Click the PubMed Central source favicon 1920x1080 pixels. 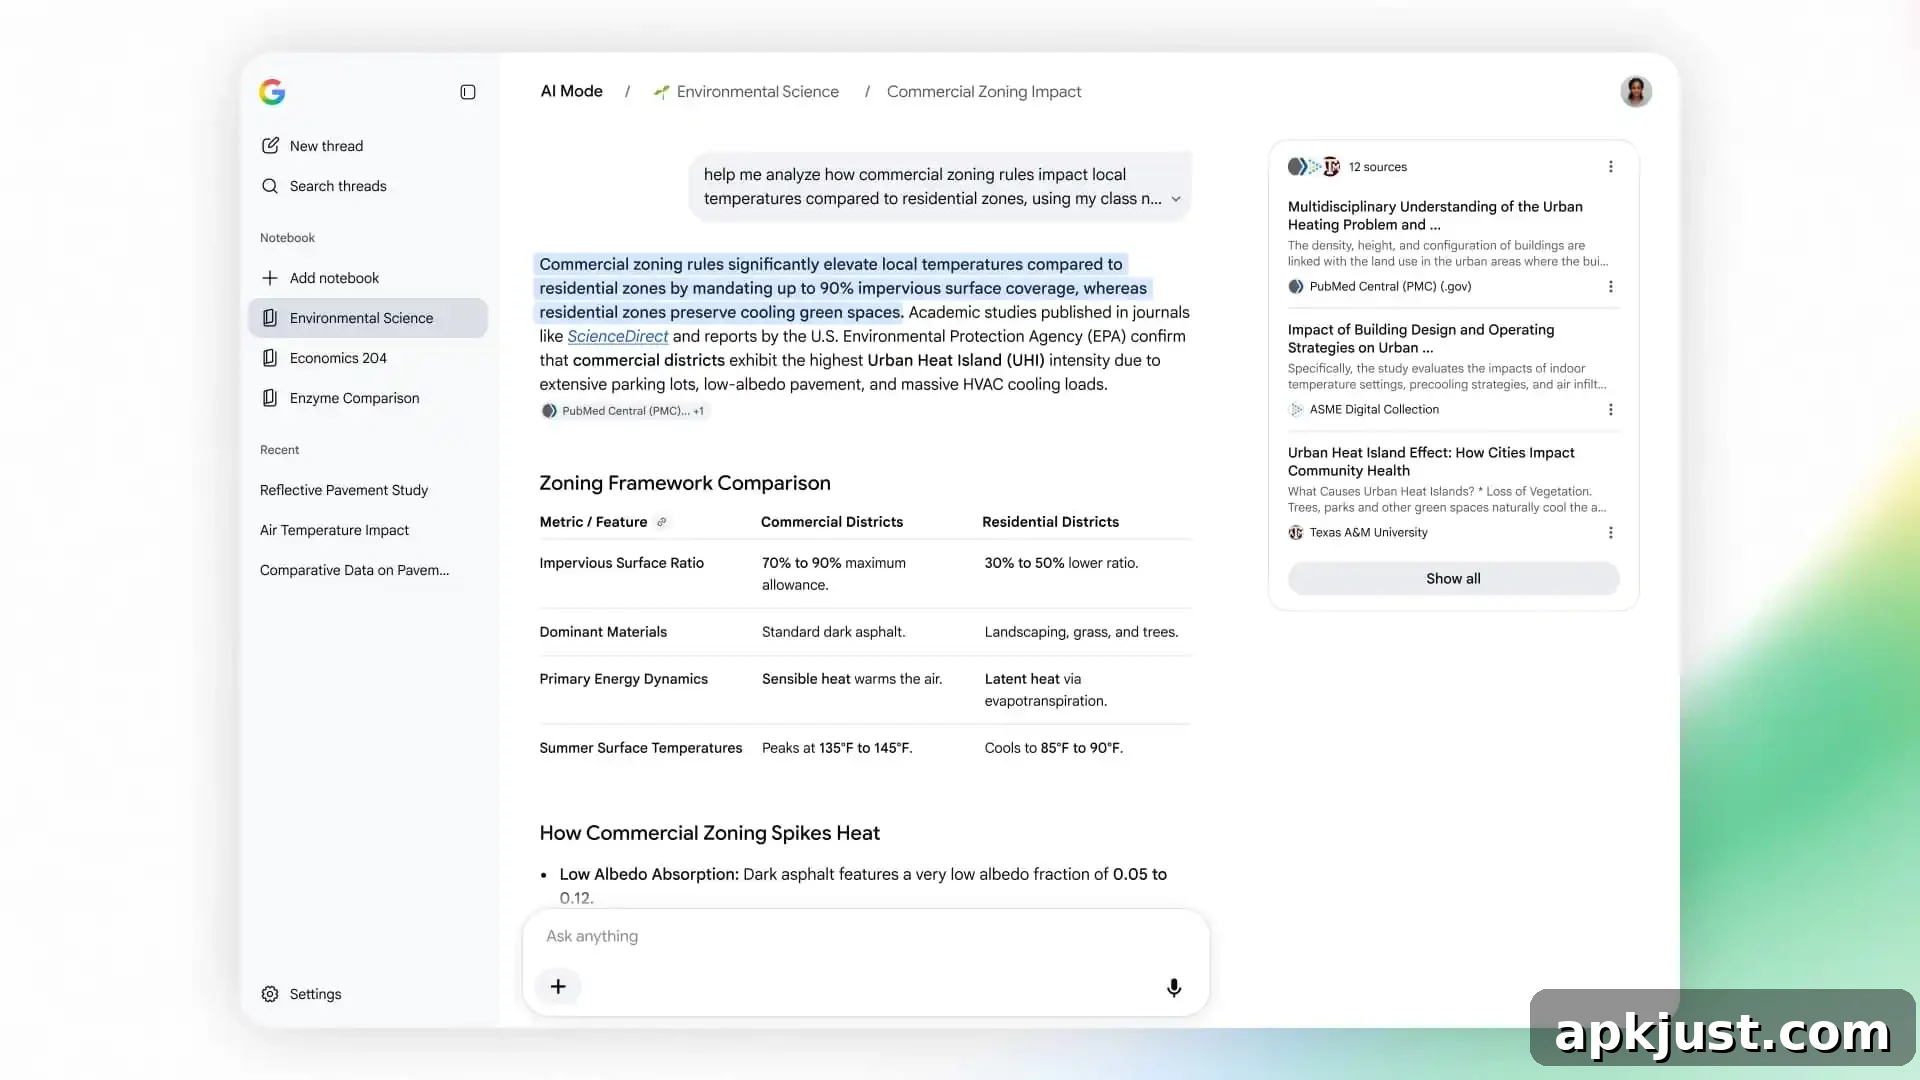[x=1296, y=287]
